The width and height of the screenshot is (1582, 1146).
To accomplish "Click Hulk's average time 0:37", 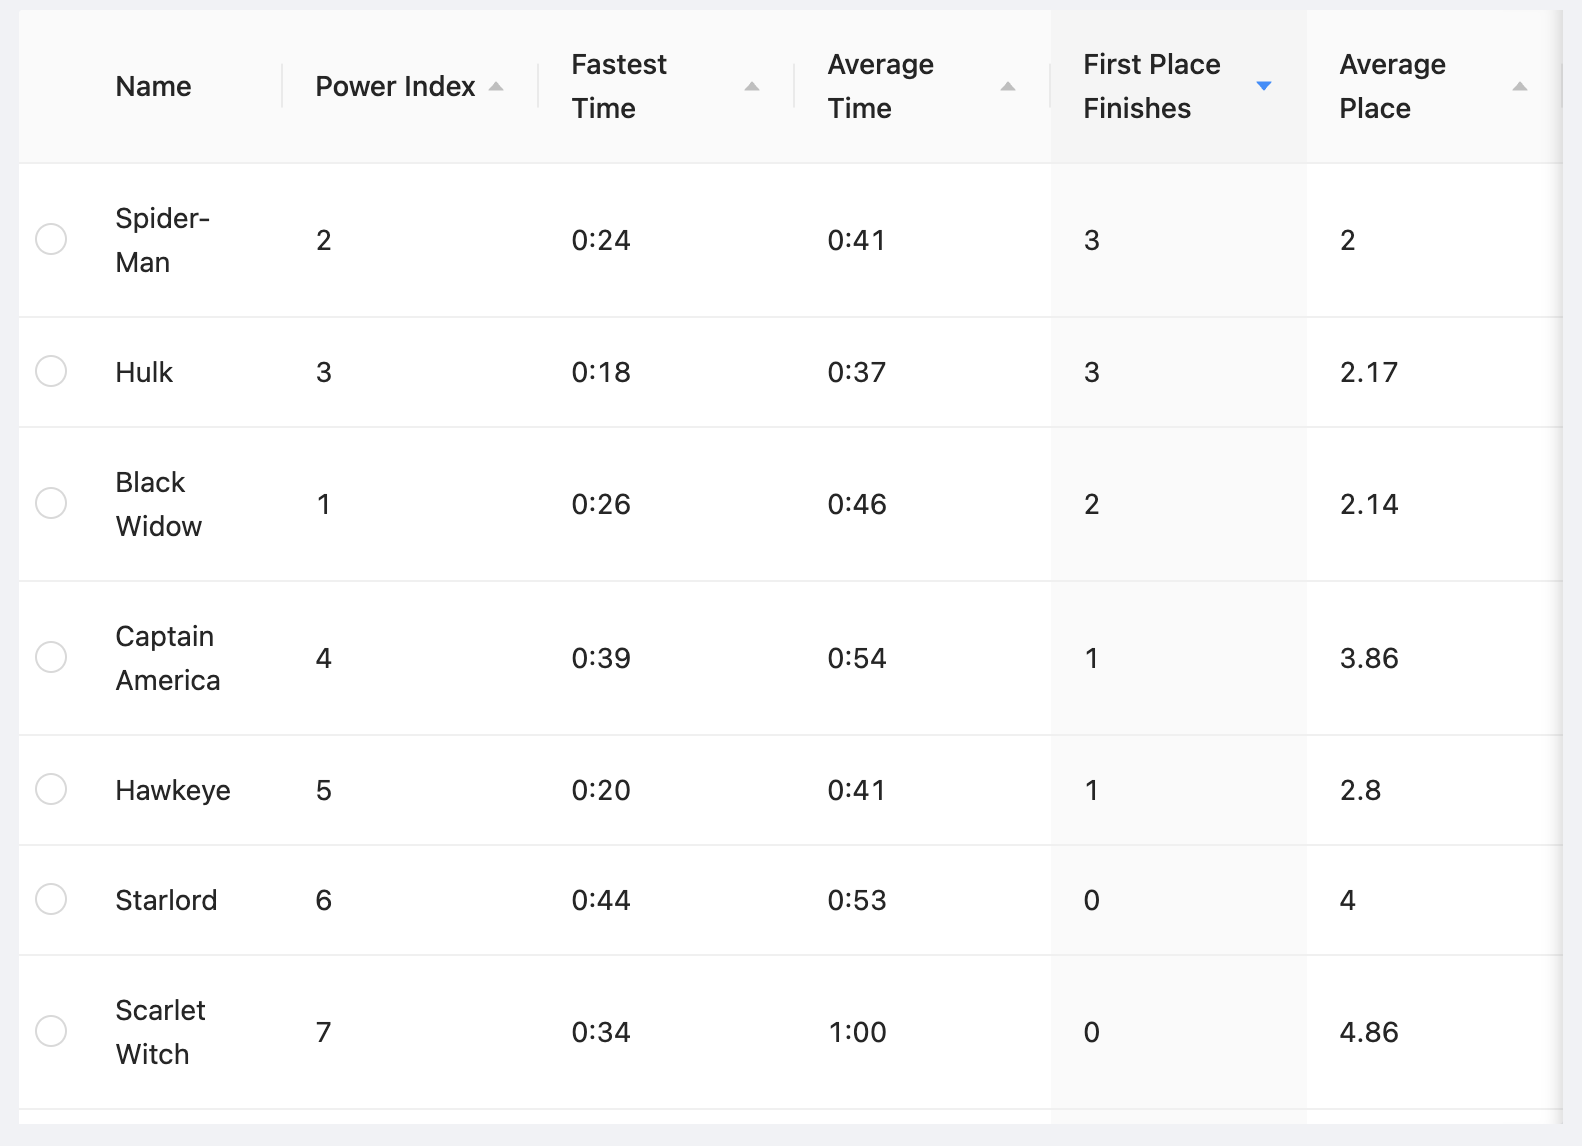I will point(857,372).
